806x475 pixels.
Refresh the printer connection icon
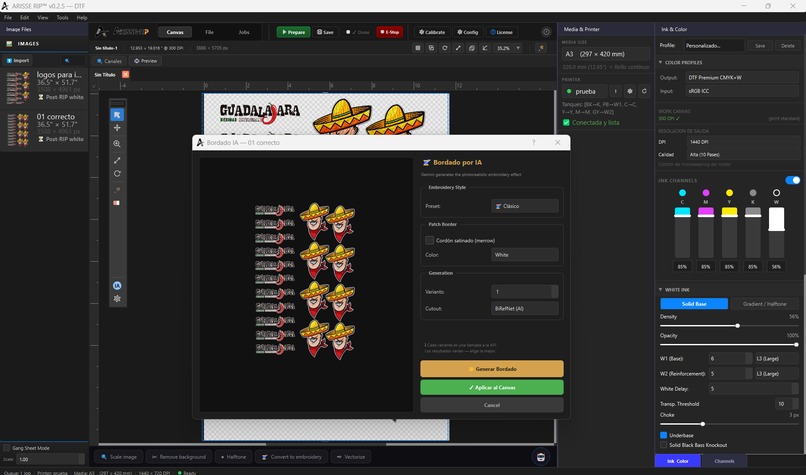pyautogui.click(x=644, y=92)
